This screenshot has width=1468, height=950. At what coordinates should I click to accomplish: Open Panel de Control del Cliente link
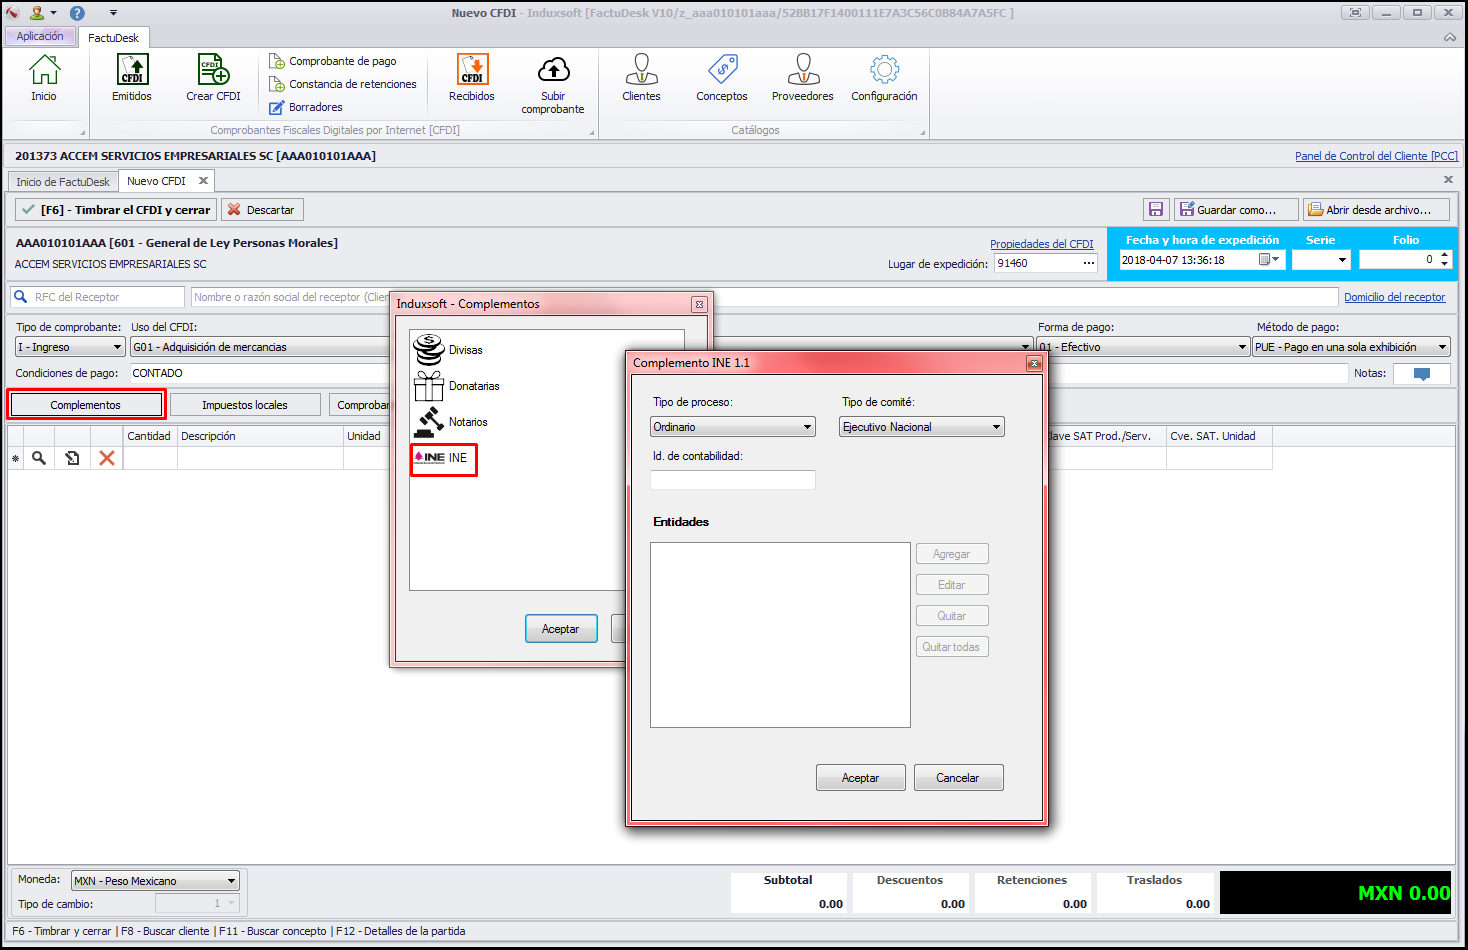click(x=1376, y=156)
